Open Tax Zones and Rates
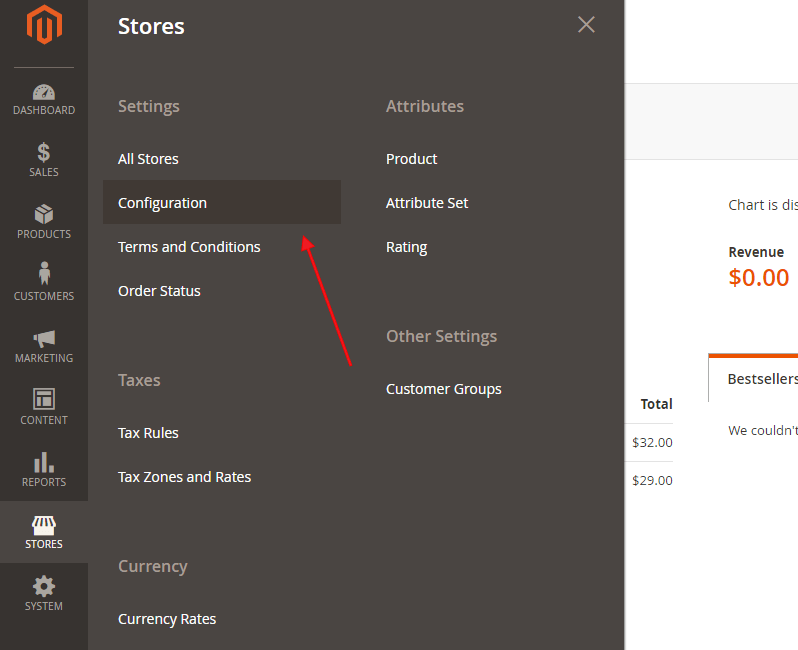This screenshot has height=650, width=798. click(184, 477)
